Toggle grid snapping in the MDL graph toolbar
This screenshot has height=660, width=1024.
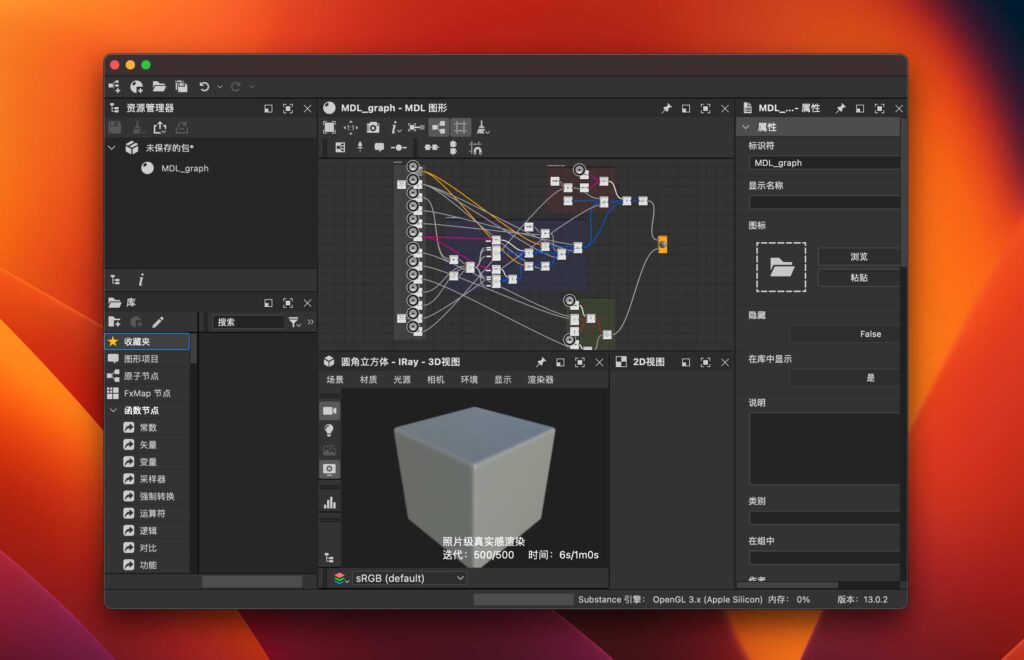(461, 128)
